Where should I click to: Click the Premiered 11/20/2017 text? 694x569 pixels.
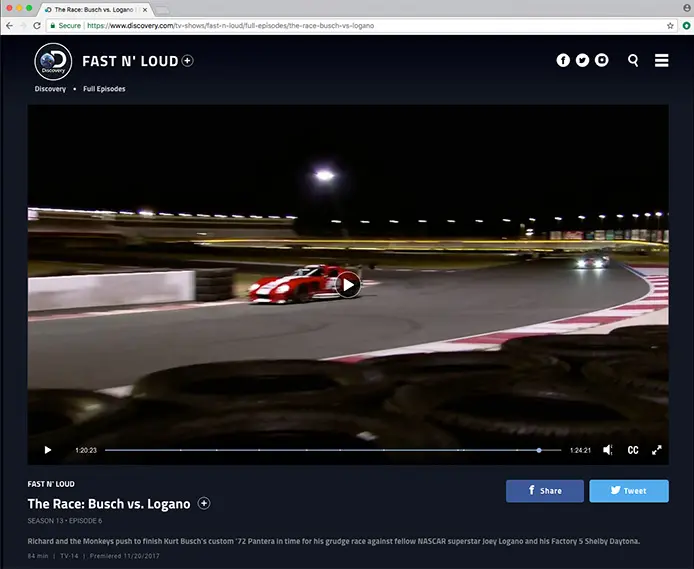125,556
